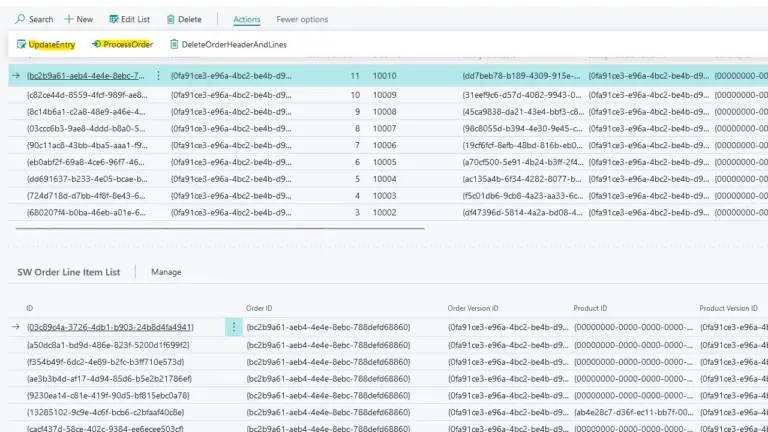
Task: Select row {03ccc6b3-9ae8-4ddd-b8a0-5...
Action: click(86, 128)
